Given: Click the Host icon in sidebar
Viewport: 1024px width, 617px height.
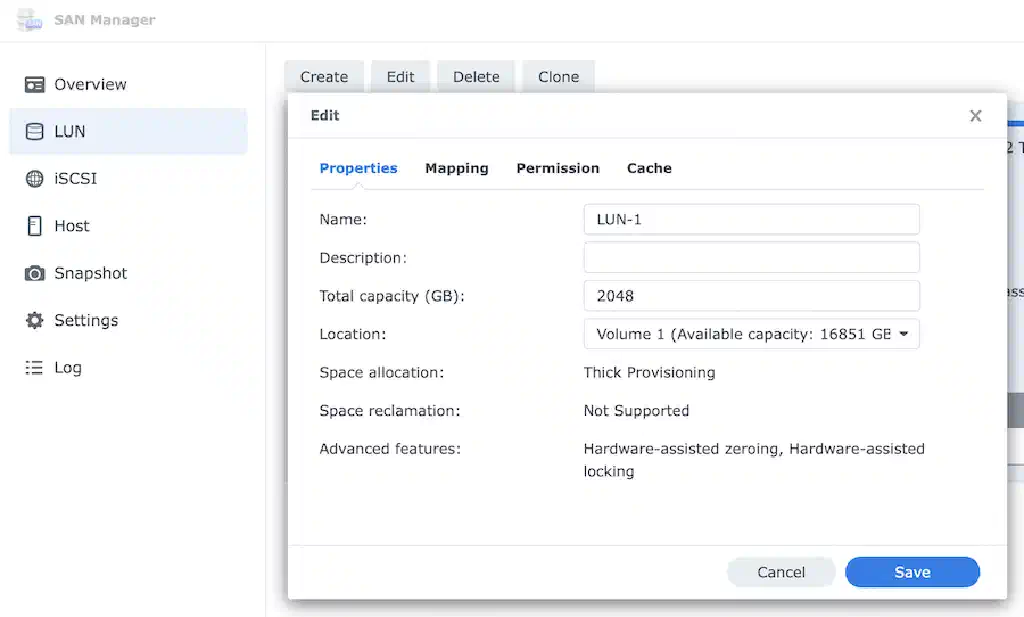Looking at the screenshot, I should (x=35, y=226).
